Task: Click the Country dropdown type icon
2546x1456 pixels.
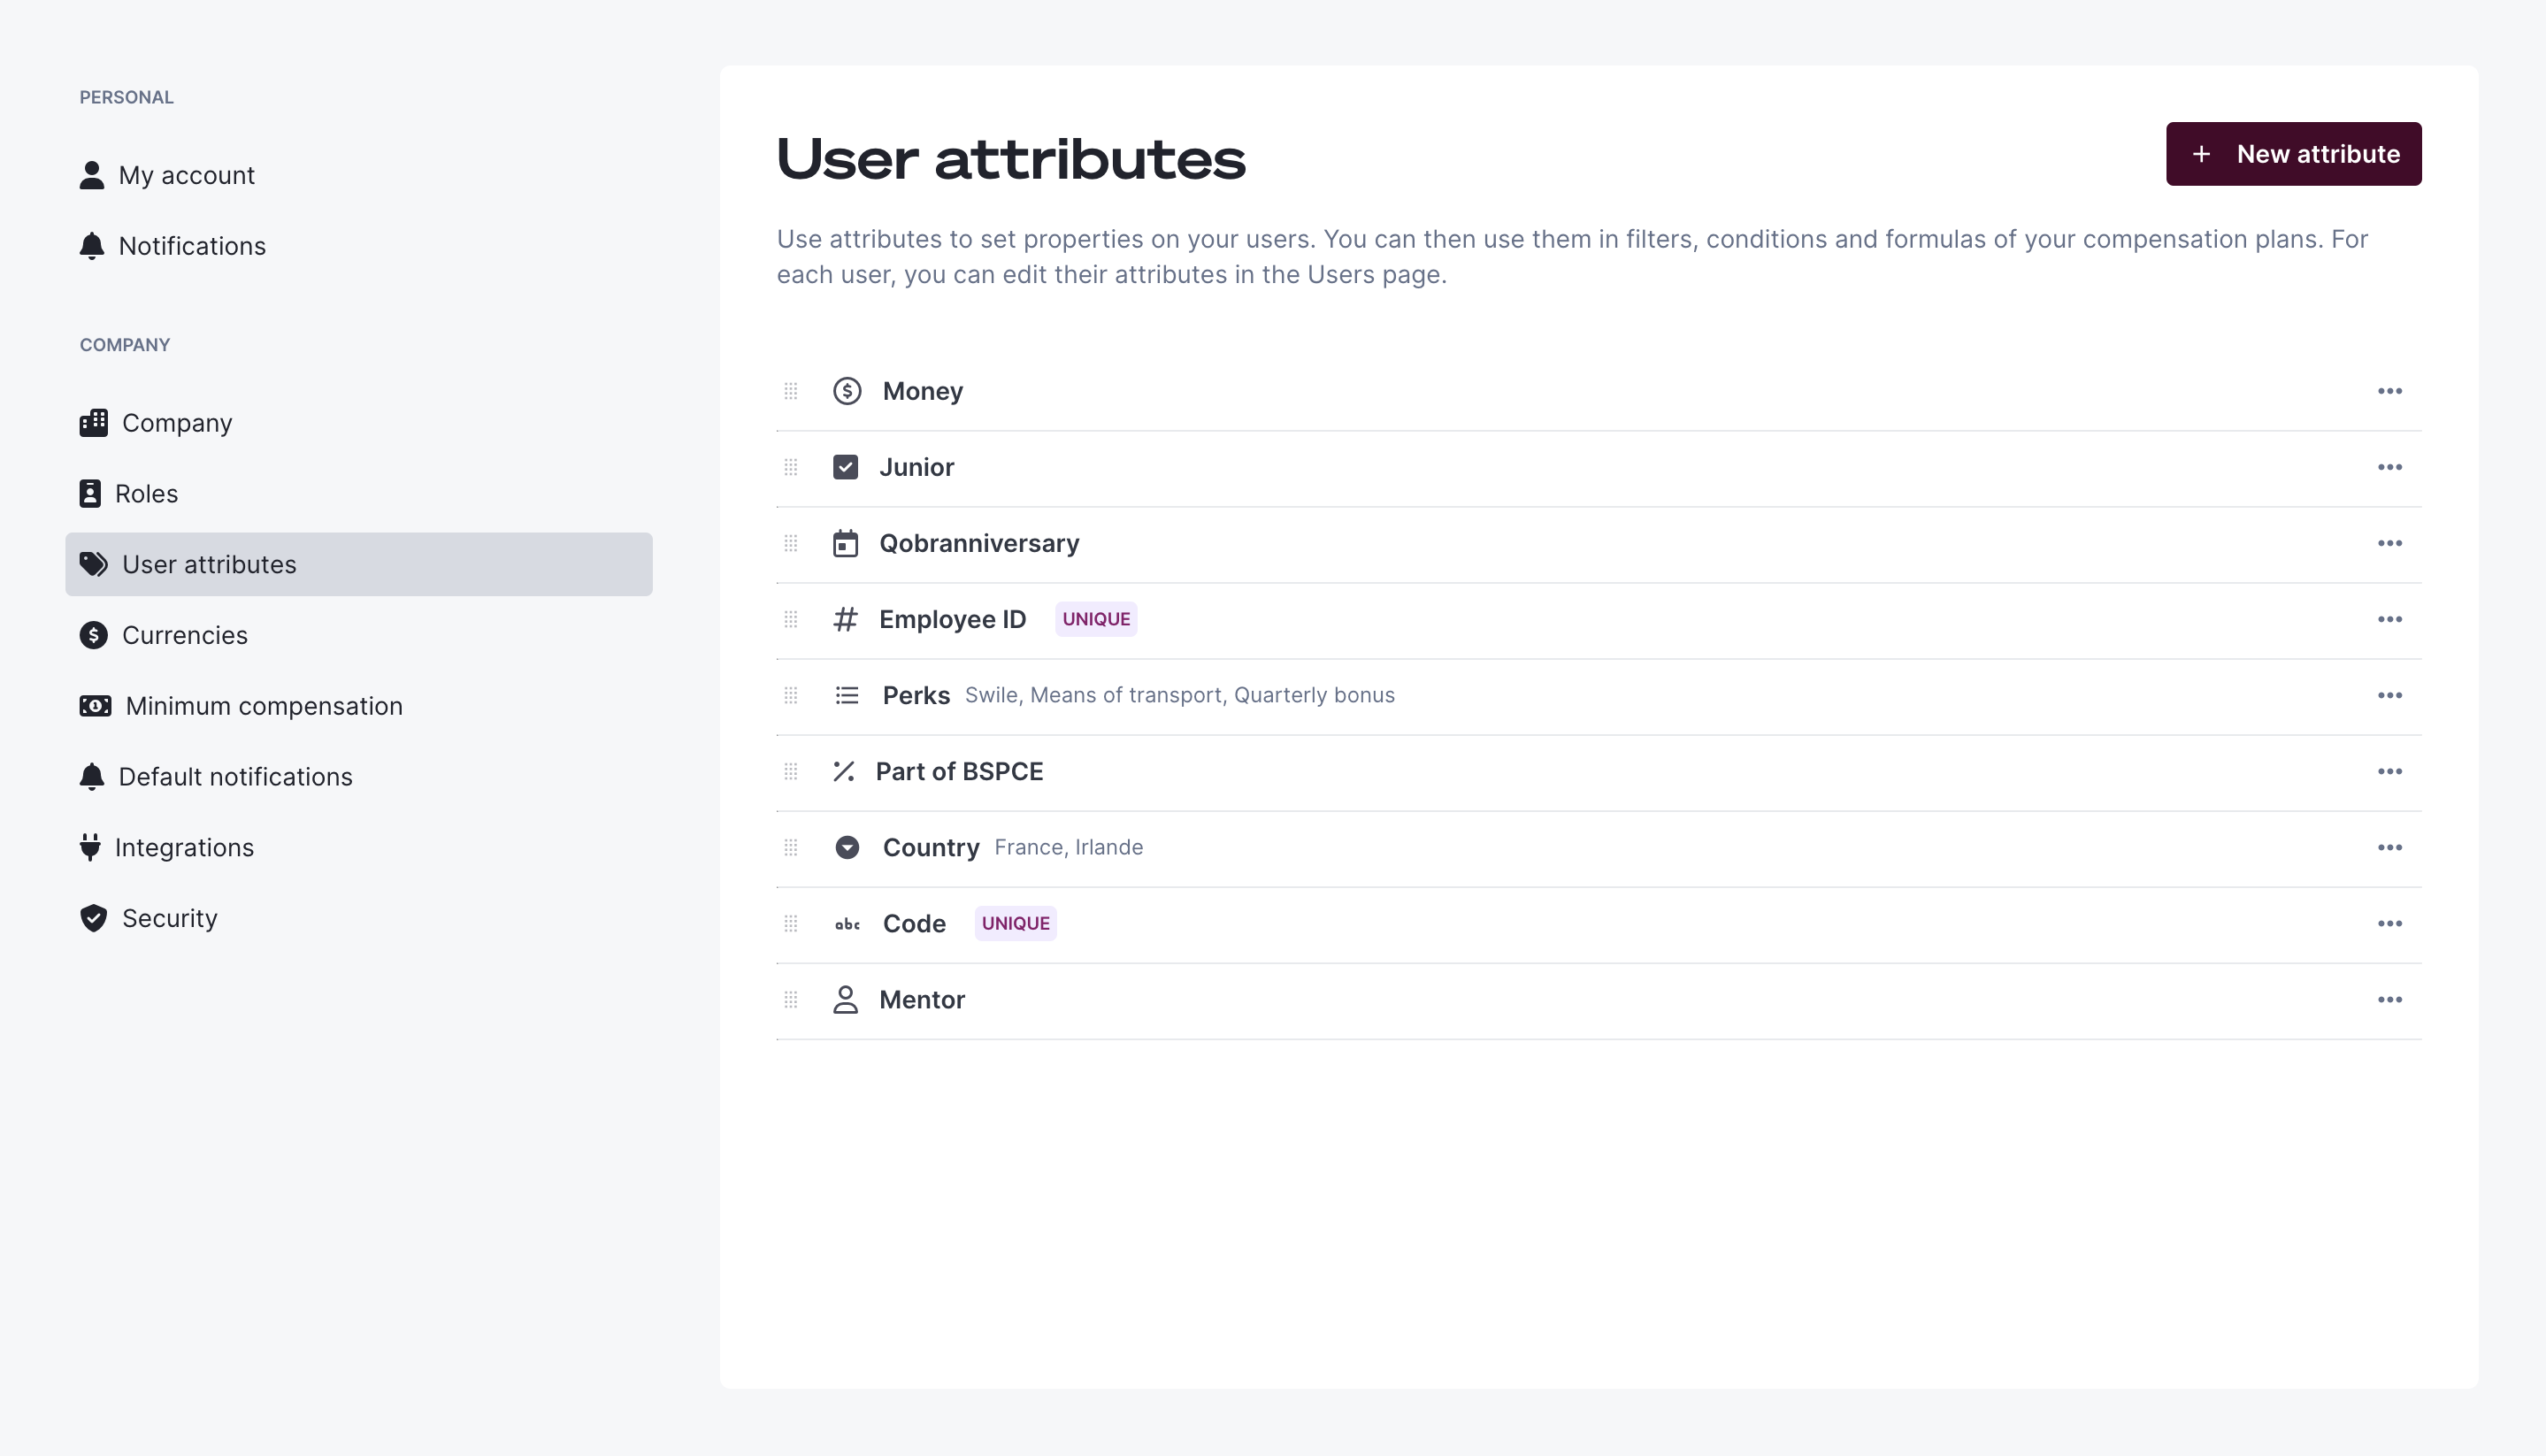Action: click(x=847, y=847)
